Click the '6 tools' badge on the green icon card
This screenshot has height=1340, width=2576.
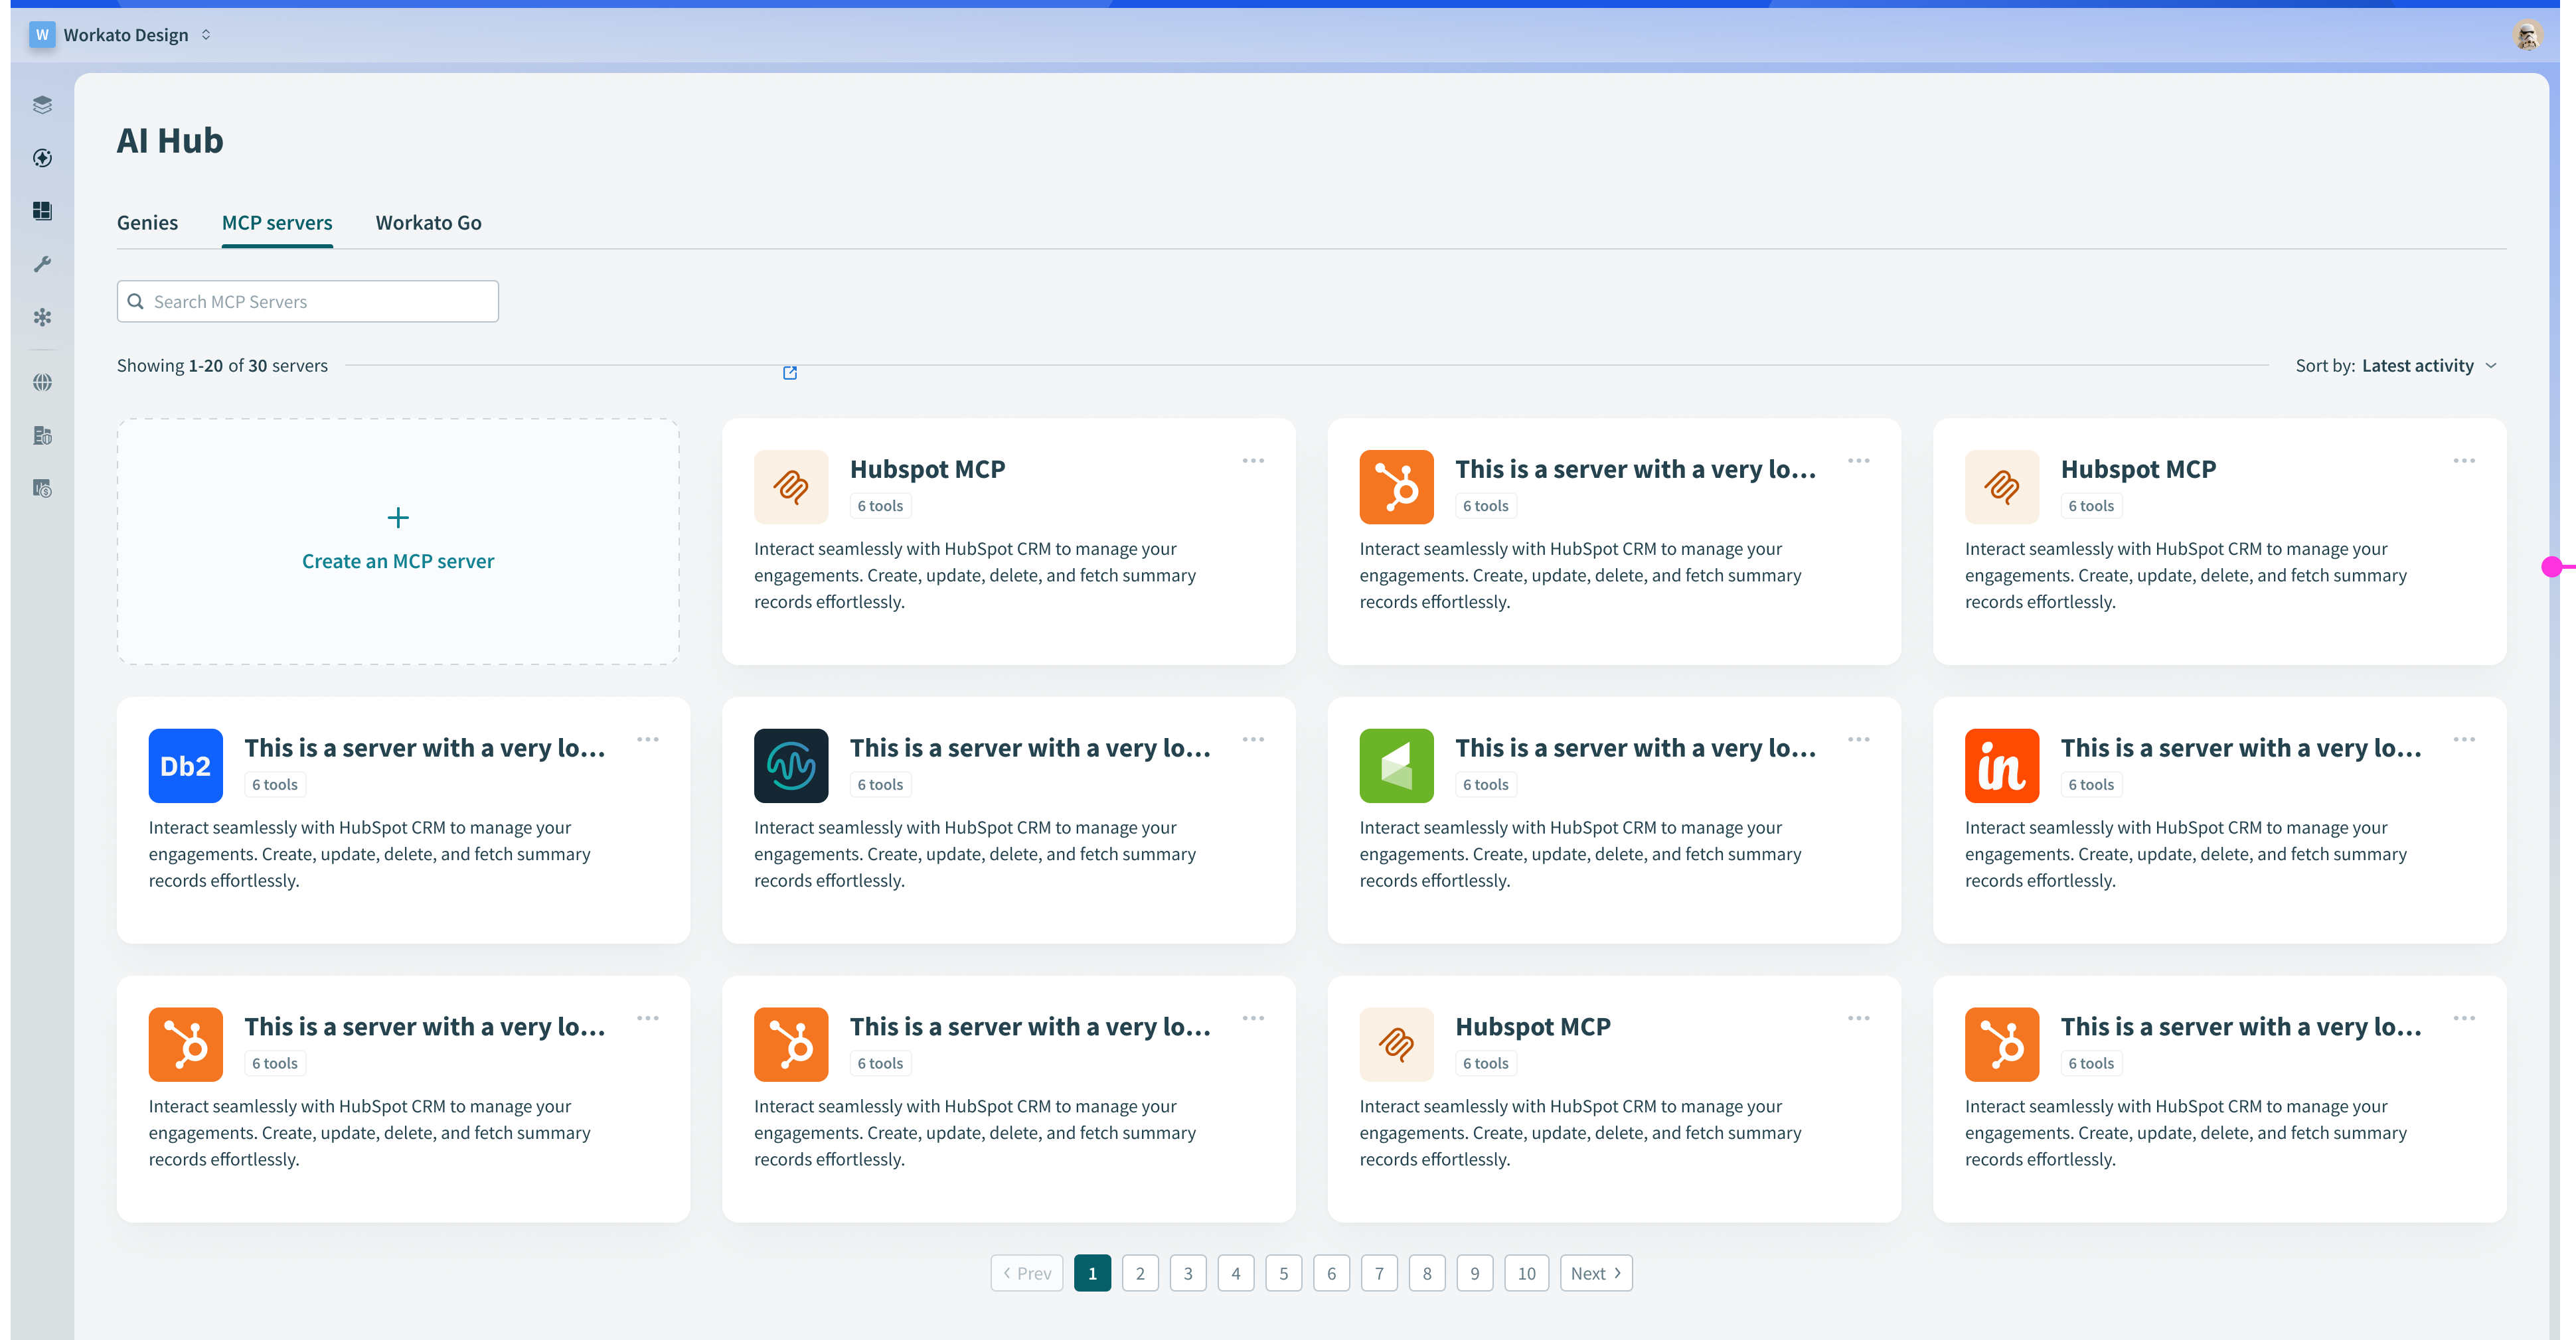[1486, 785]
